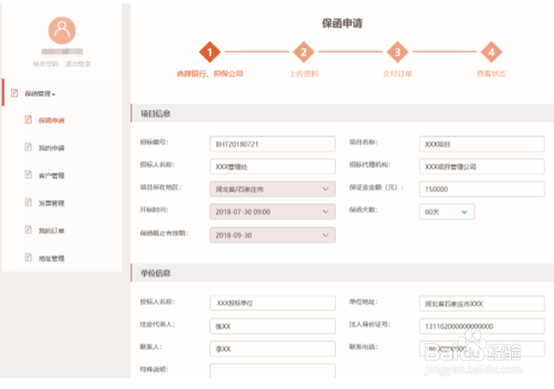Click the 选择银行、担保公司 step label
The height and width of the screenshot is (389, 554).
(210, 74)
